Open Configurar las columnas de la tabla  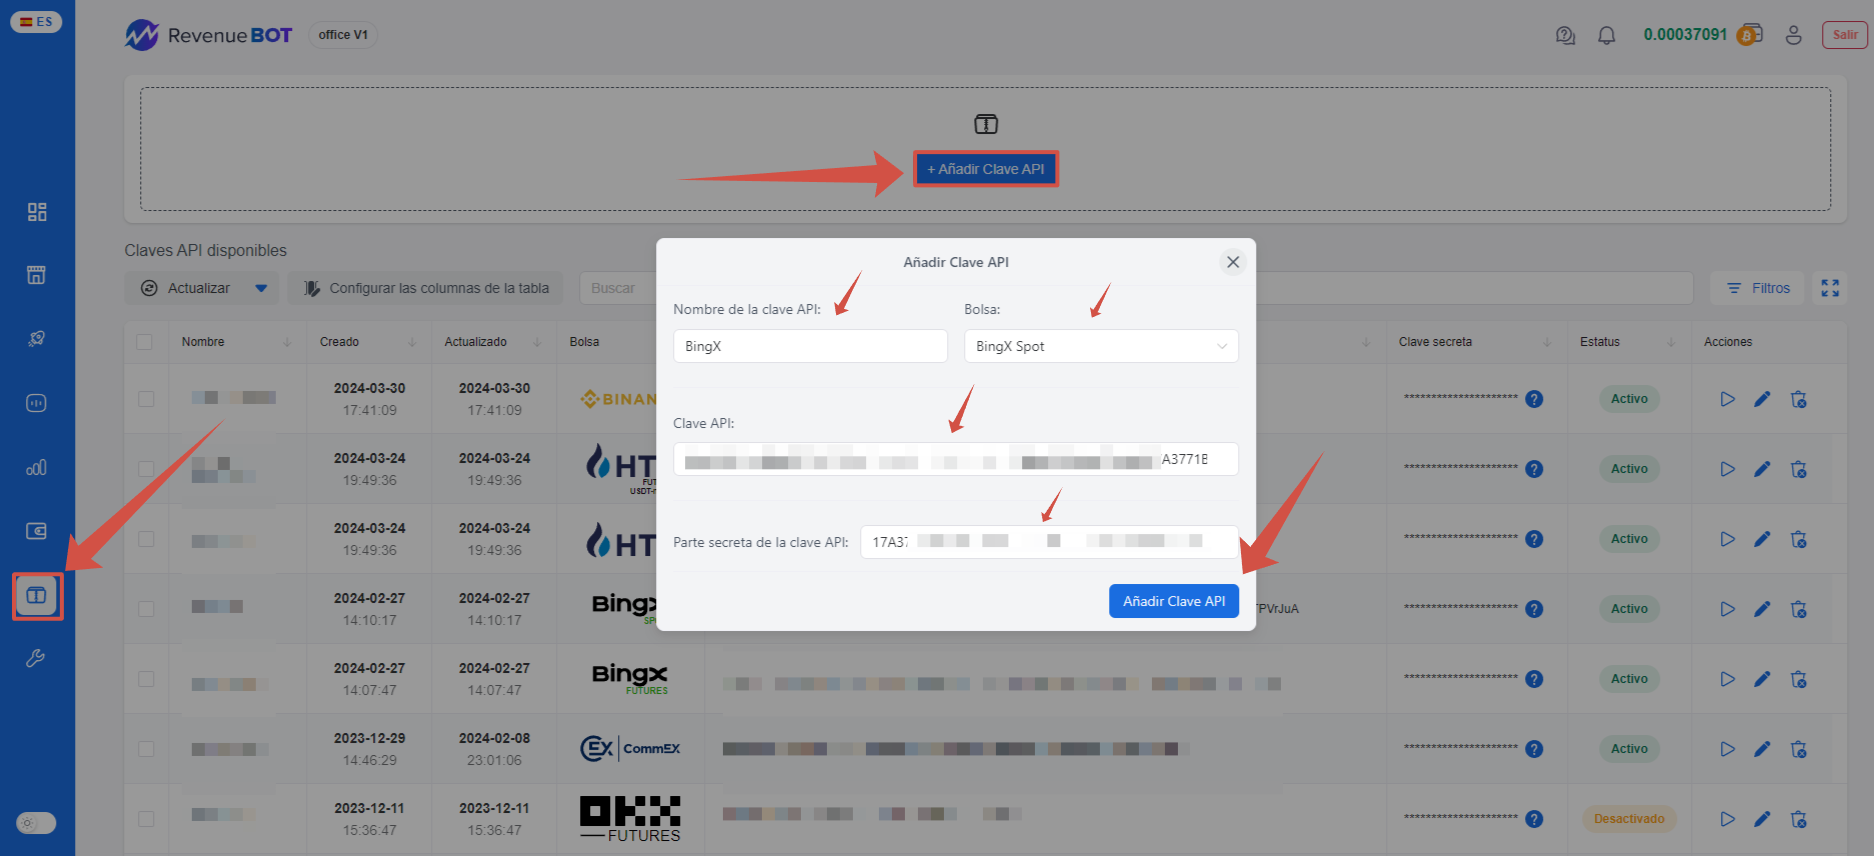click(x=426, y=288)
